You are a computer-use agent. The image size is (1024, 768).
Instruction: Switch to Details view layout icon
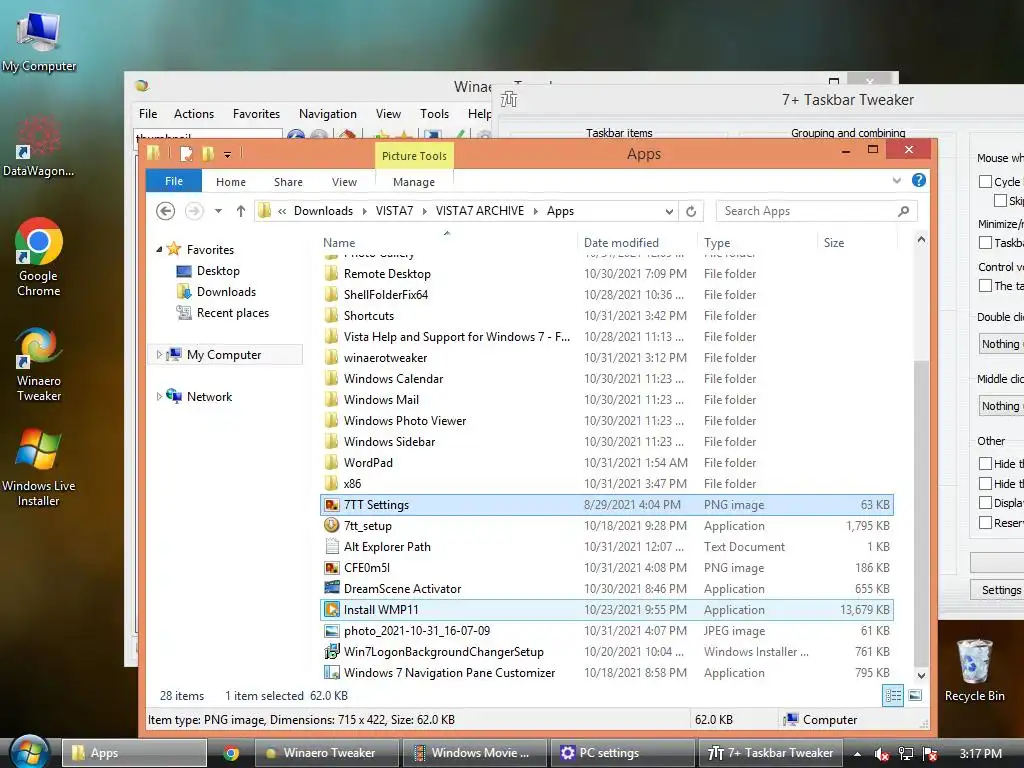(x=893, y=696)
